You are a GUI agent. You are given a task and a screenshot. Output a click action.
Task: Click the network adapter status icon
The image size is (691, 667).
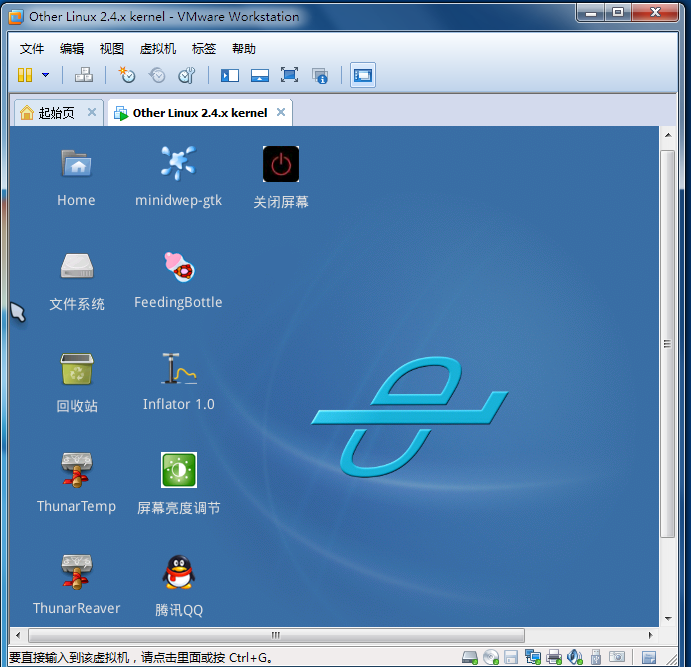tap(533, 657)
